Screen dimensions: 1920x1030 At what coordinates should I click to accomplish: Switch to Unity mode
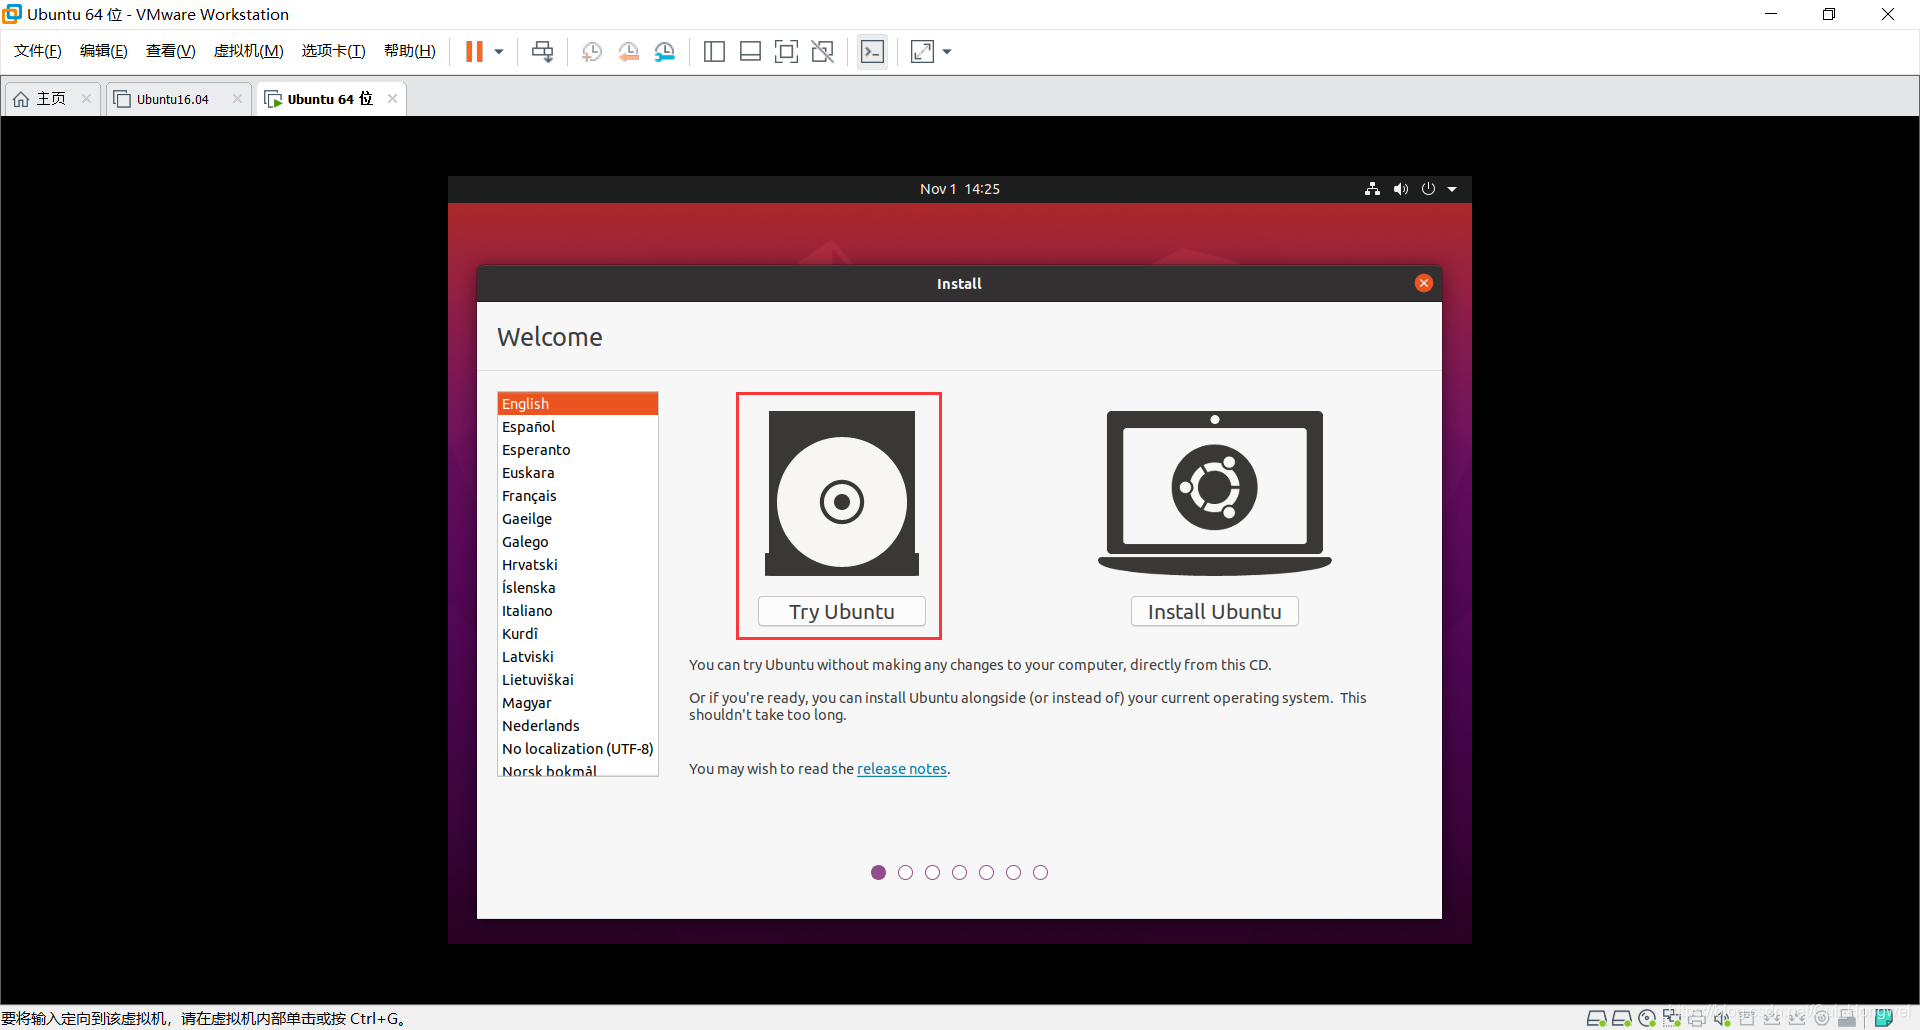point(823,51)
